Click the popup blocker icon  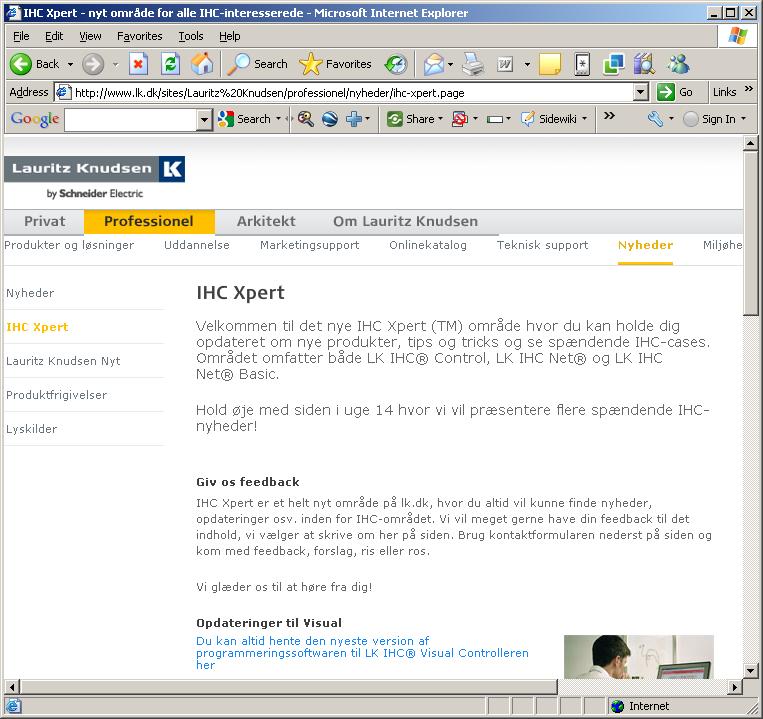pyautogui.click(x=459, y=119)
